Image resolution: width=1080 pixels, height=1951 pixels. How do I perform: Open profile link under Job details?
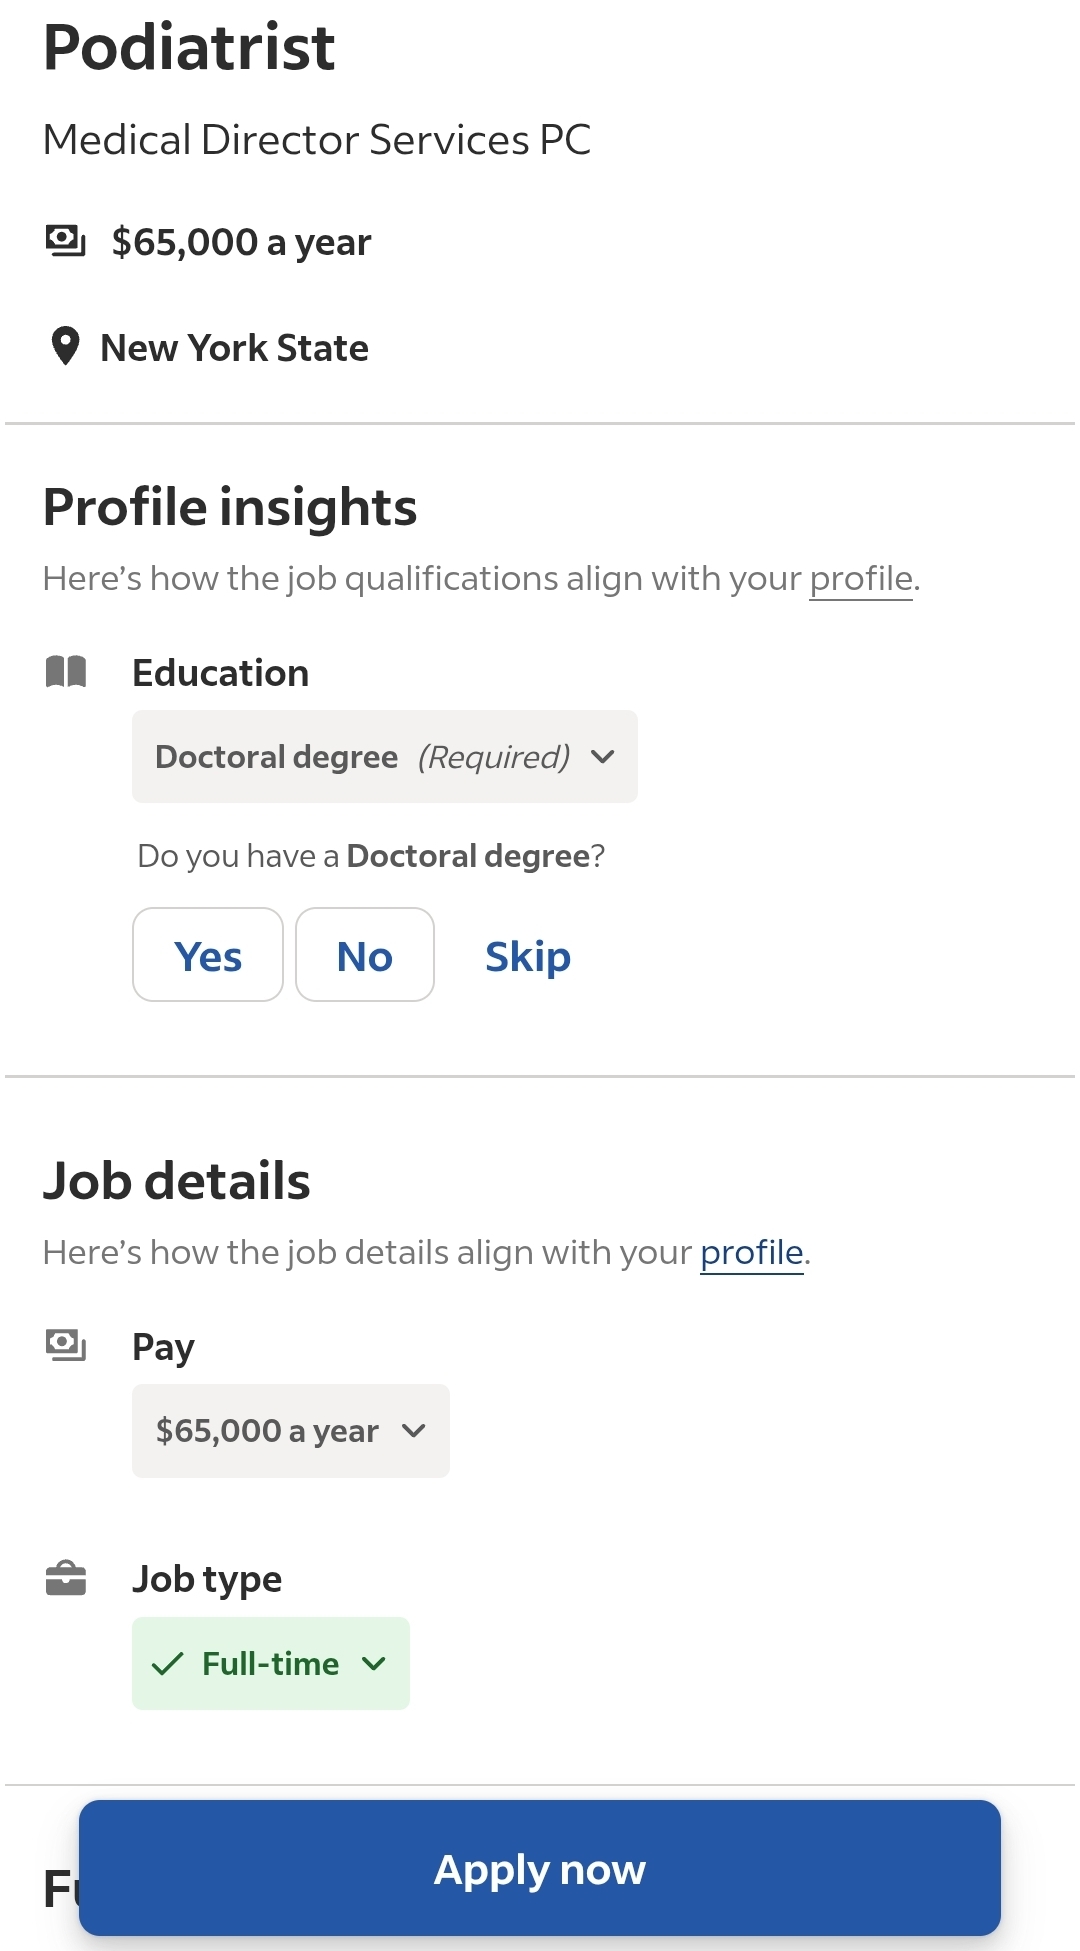tap(751, 1253)
